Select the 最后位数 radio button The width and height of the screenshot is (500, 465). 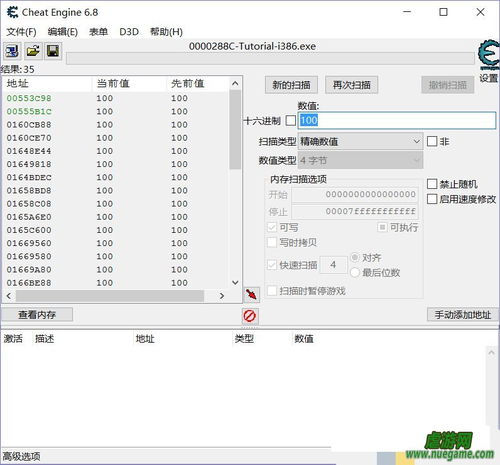pyautogui.click(x=355, y=273)
